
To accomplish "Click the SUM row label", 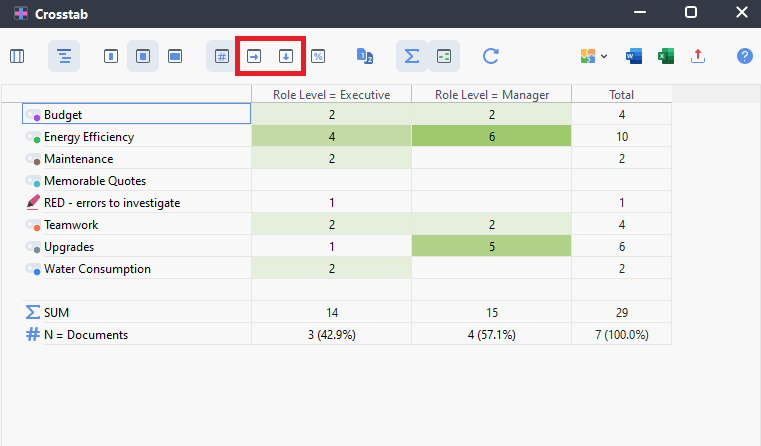I will [56, 313].
